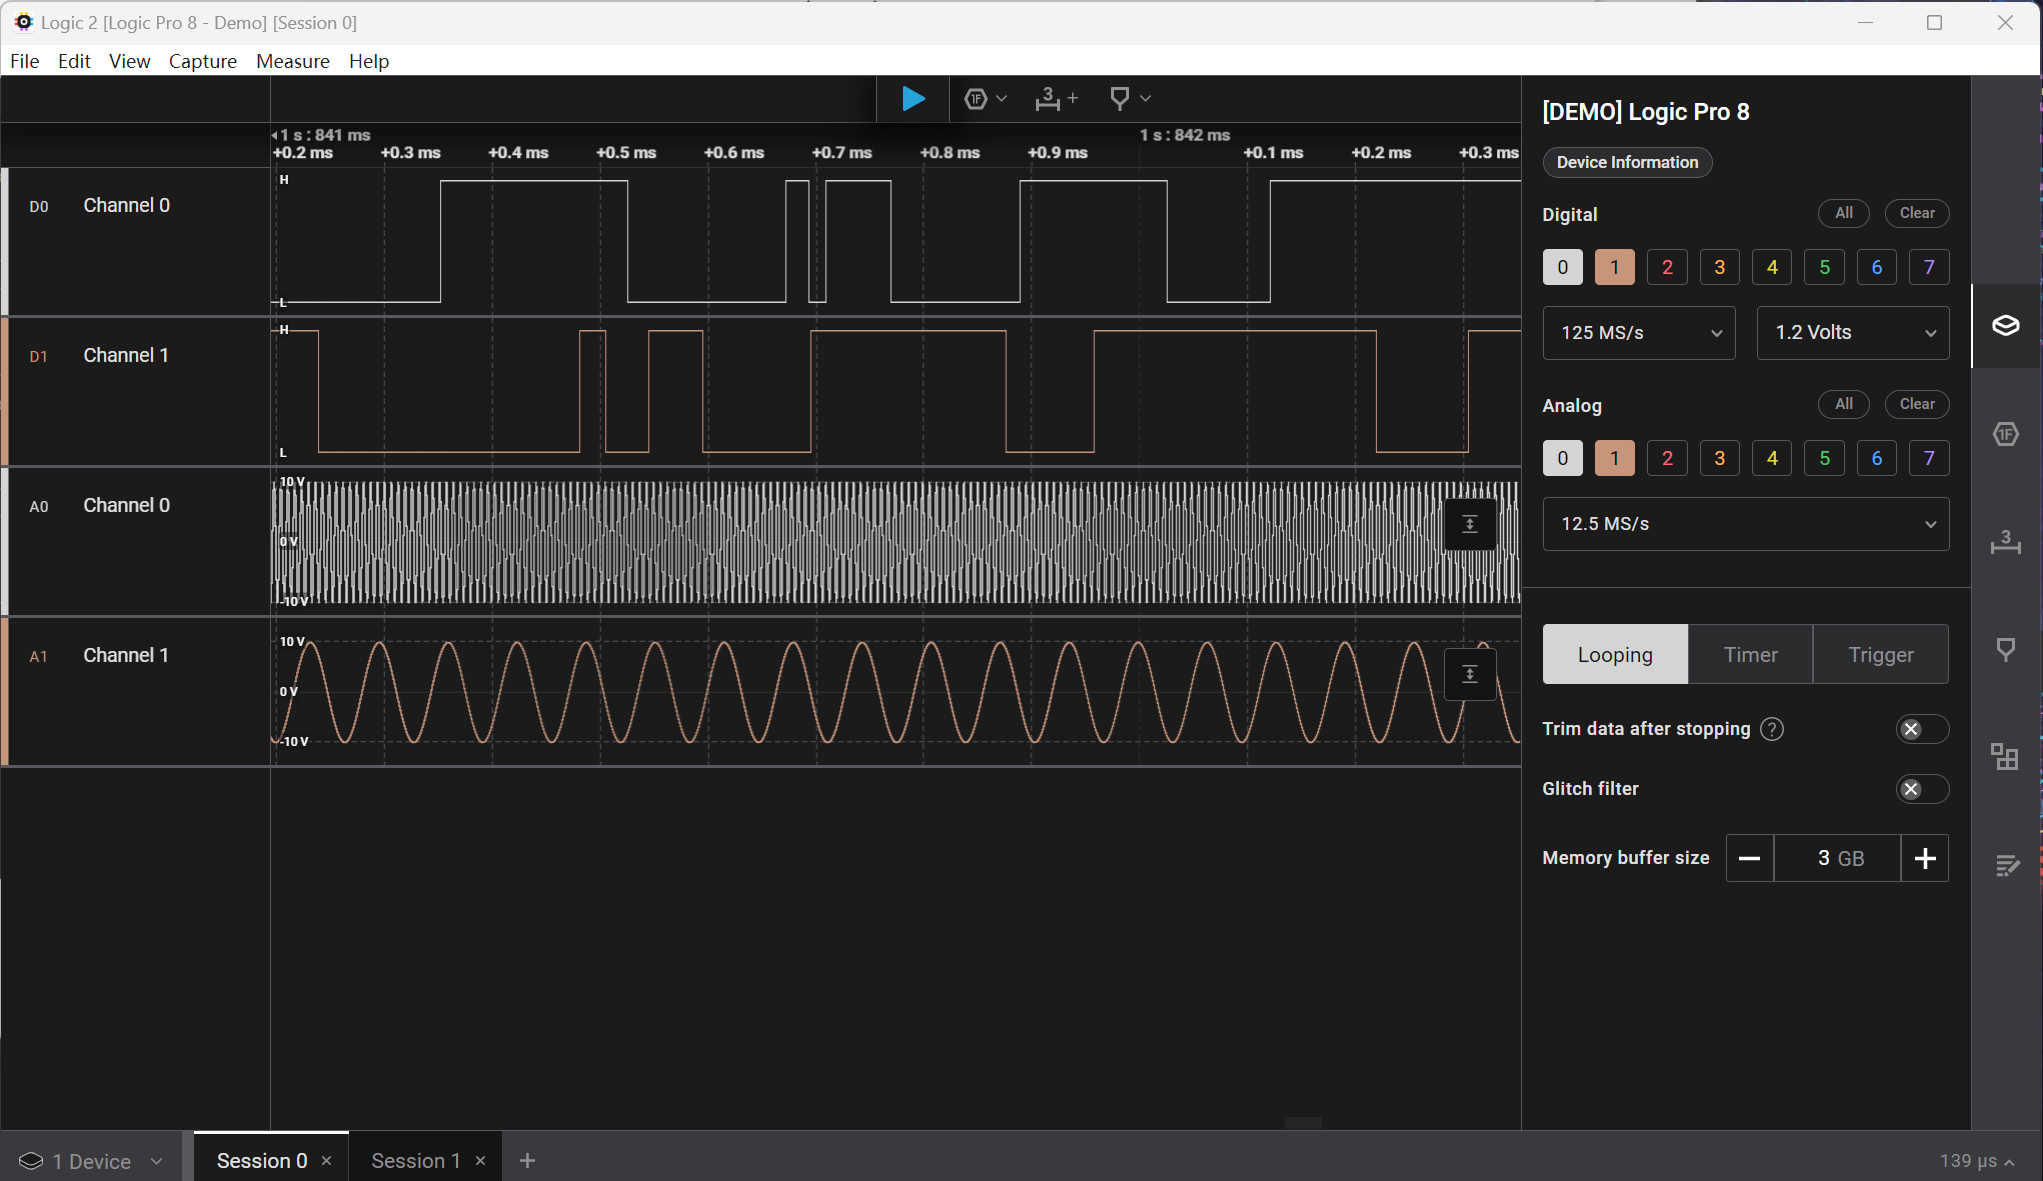Screen dimensions: 2043x1181
Task: Increase memory buffer size
Action: 1925,858
